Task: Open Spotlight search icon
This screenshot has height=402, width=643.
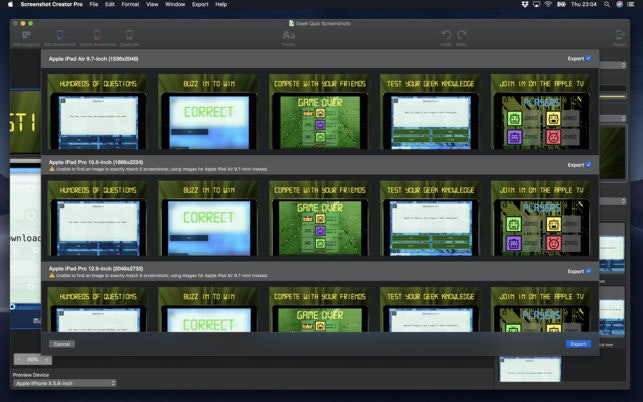Action: (607, 4)
